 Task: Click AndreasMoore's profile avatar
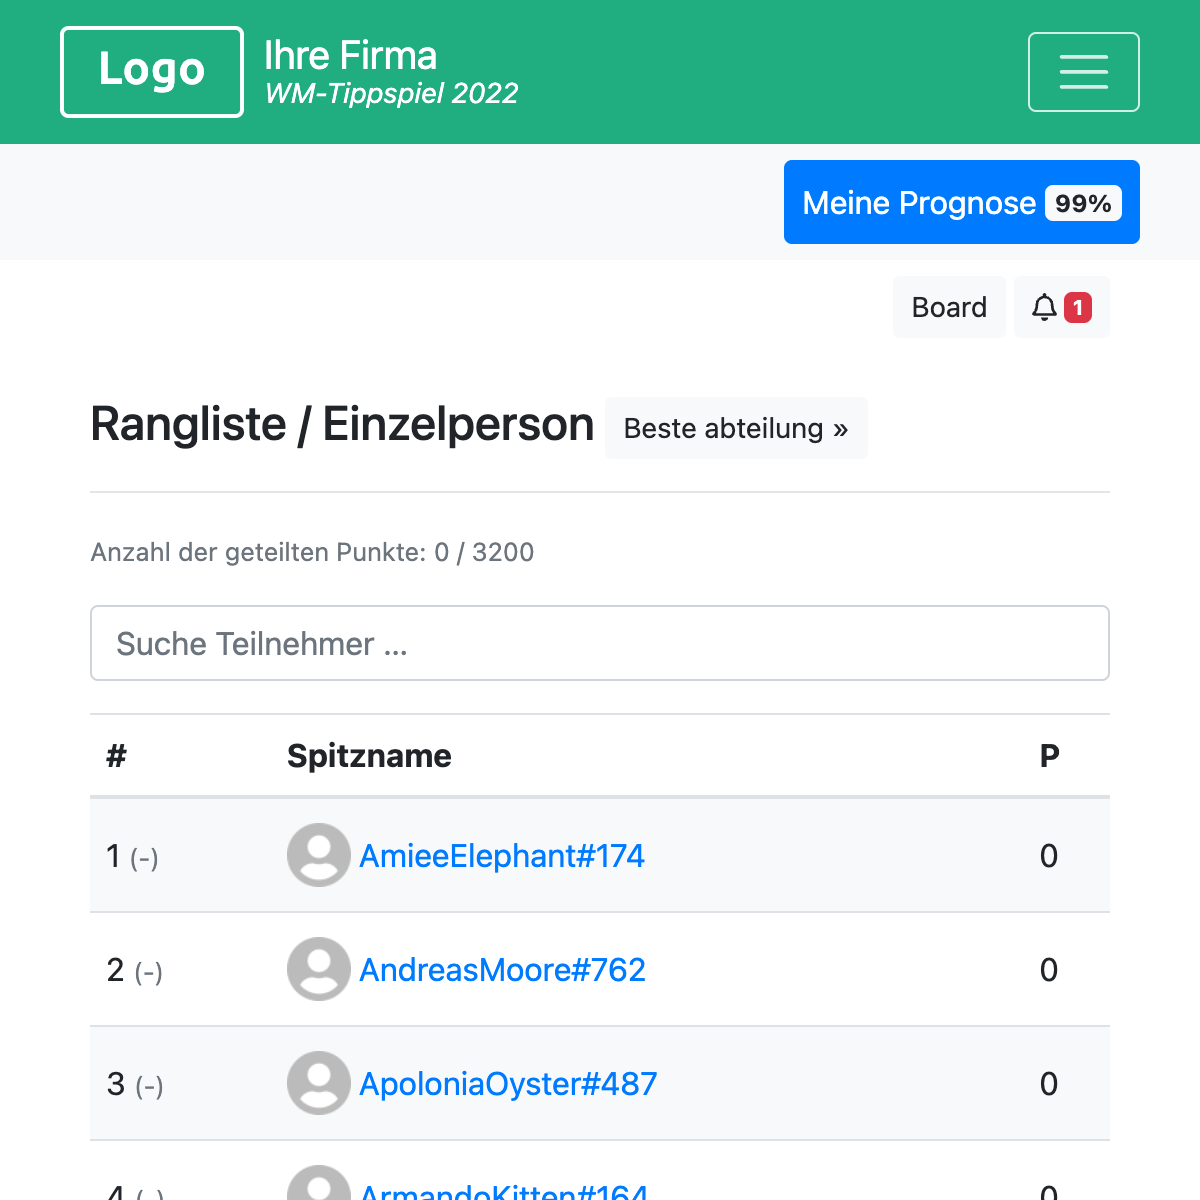click(318, 969)
